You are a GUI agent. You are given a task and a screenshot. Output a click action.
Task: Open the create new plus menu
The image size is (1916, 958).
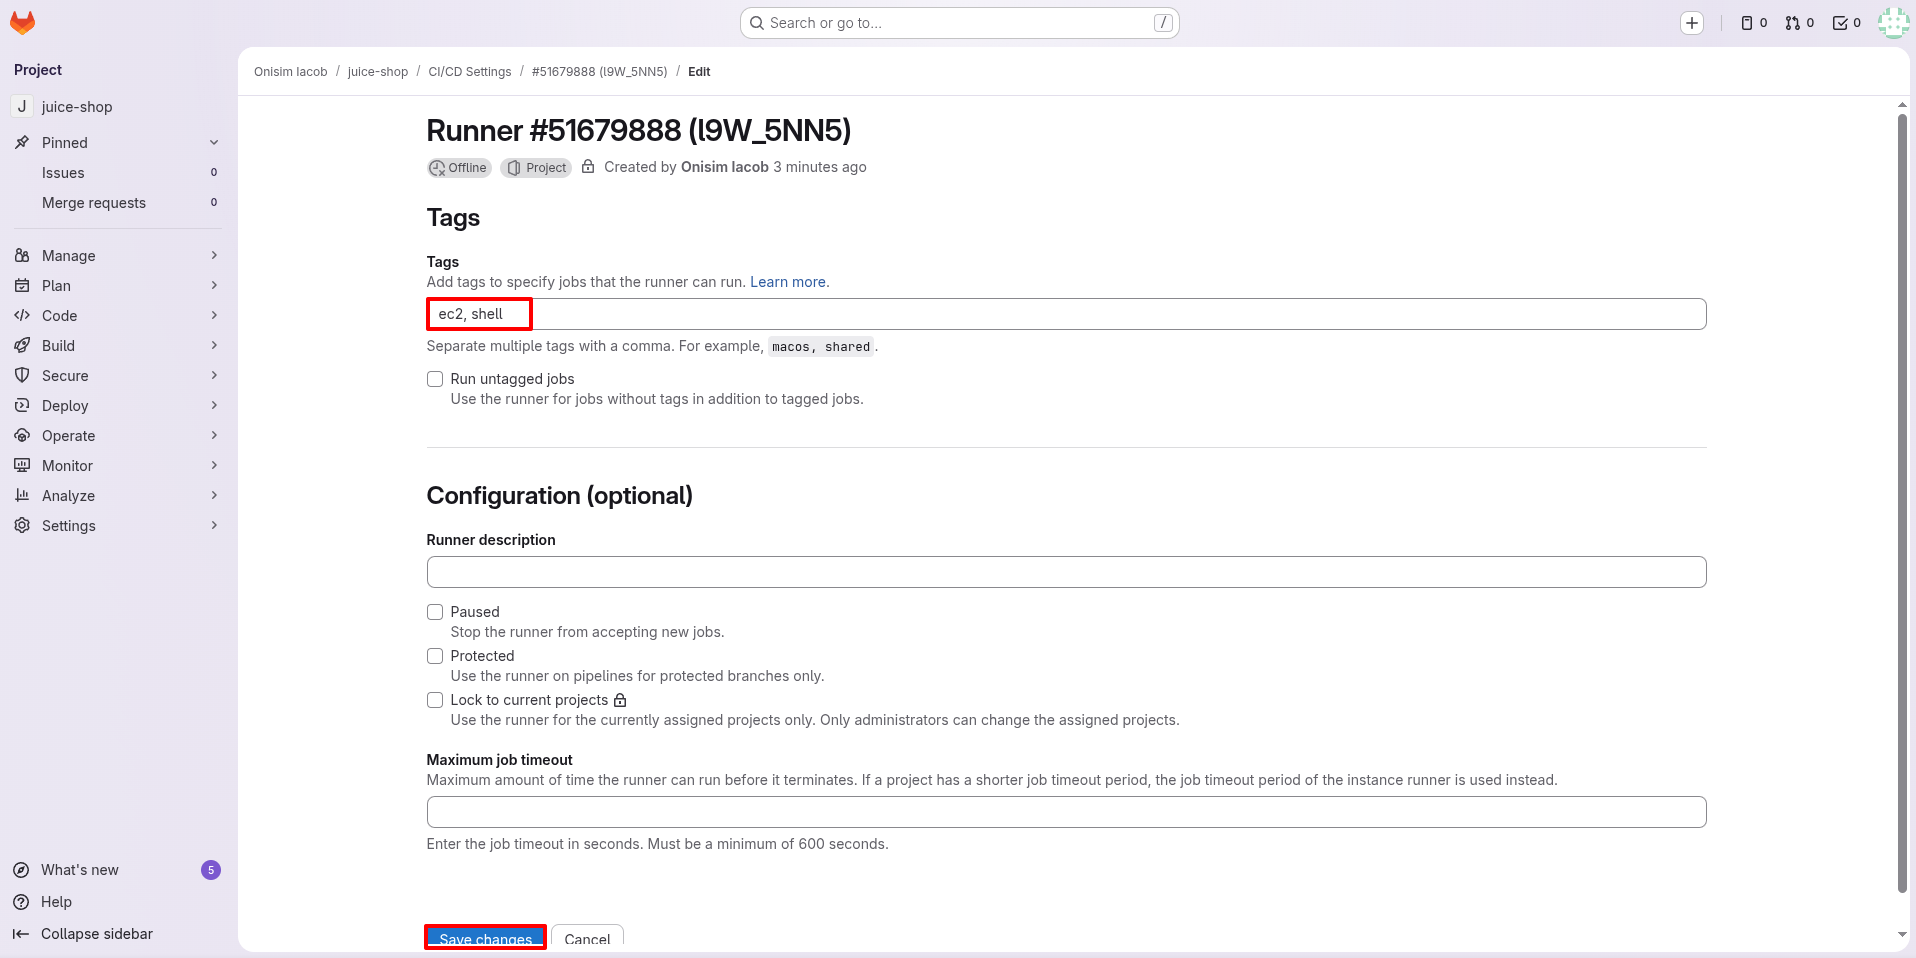(1691, 23)
